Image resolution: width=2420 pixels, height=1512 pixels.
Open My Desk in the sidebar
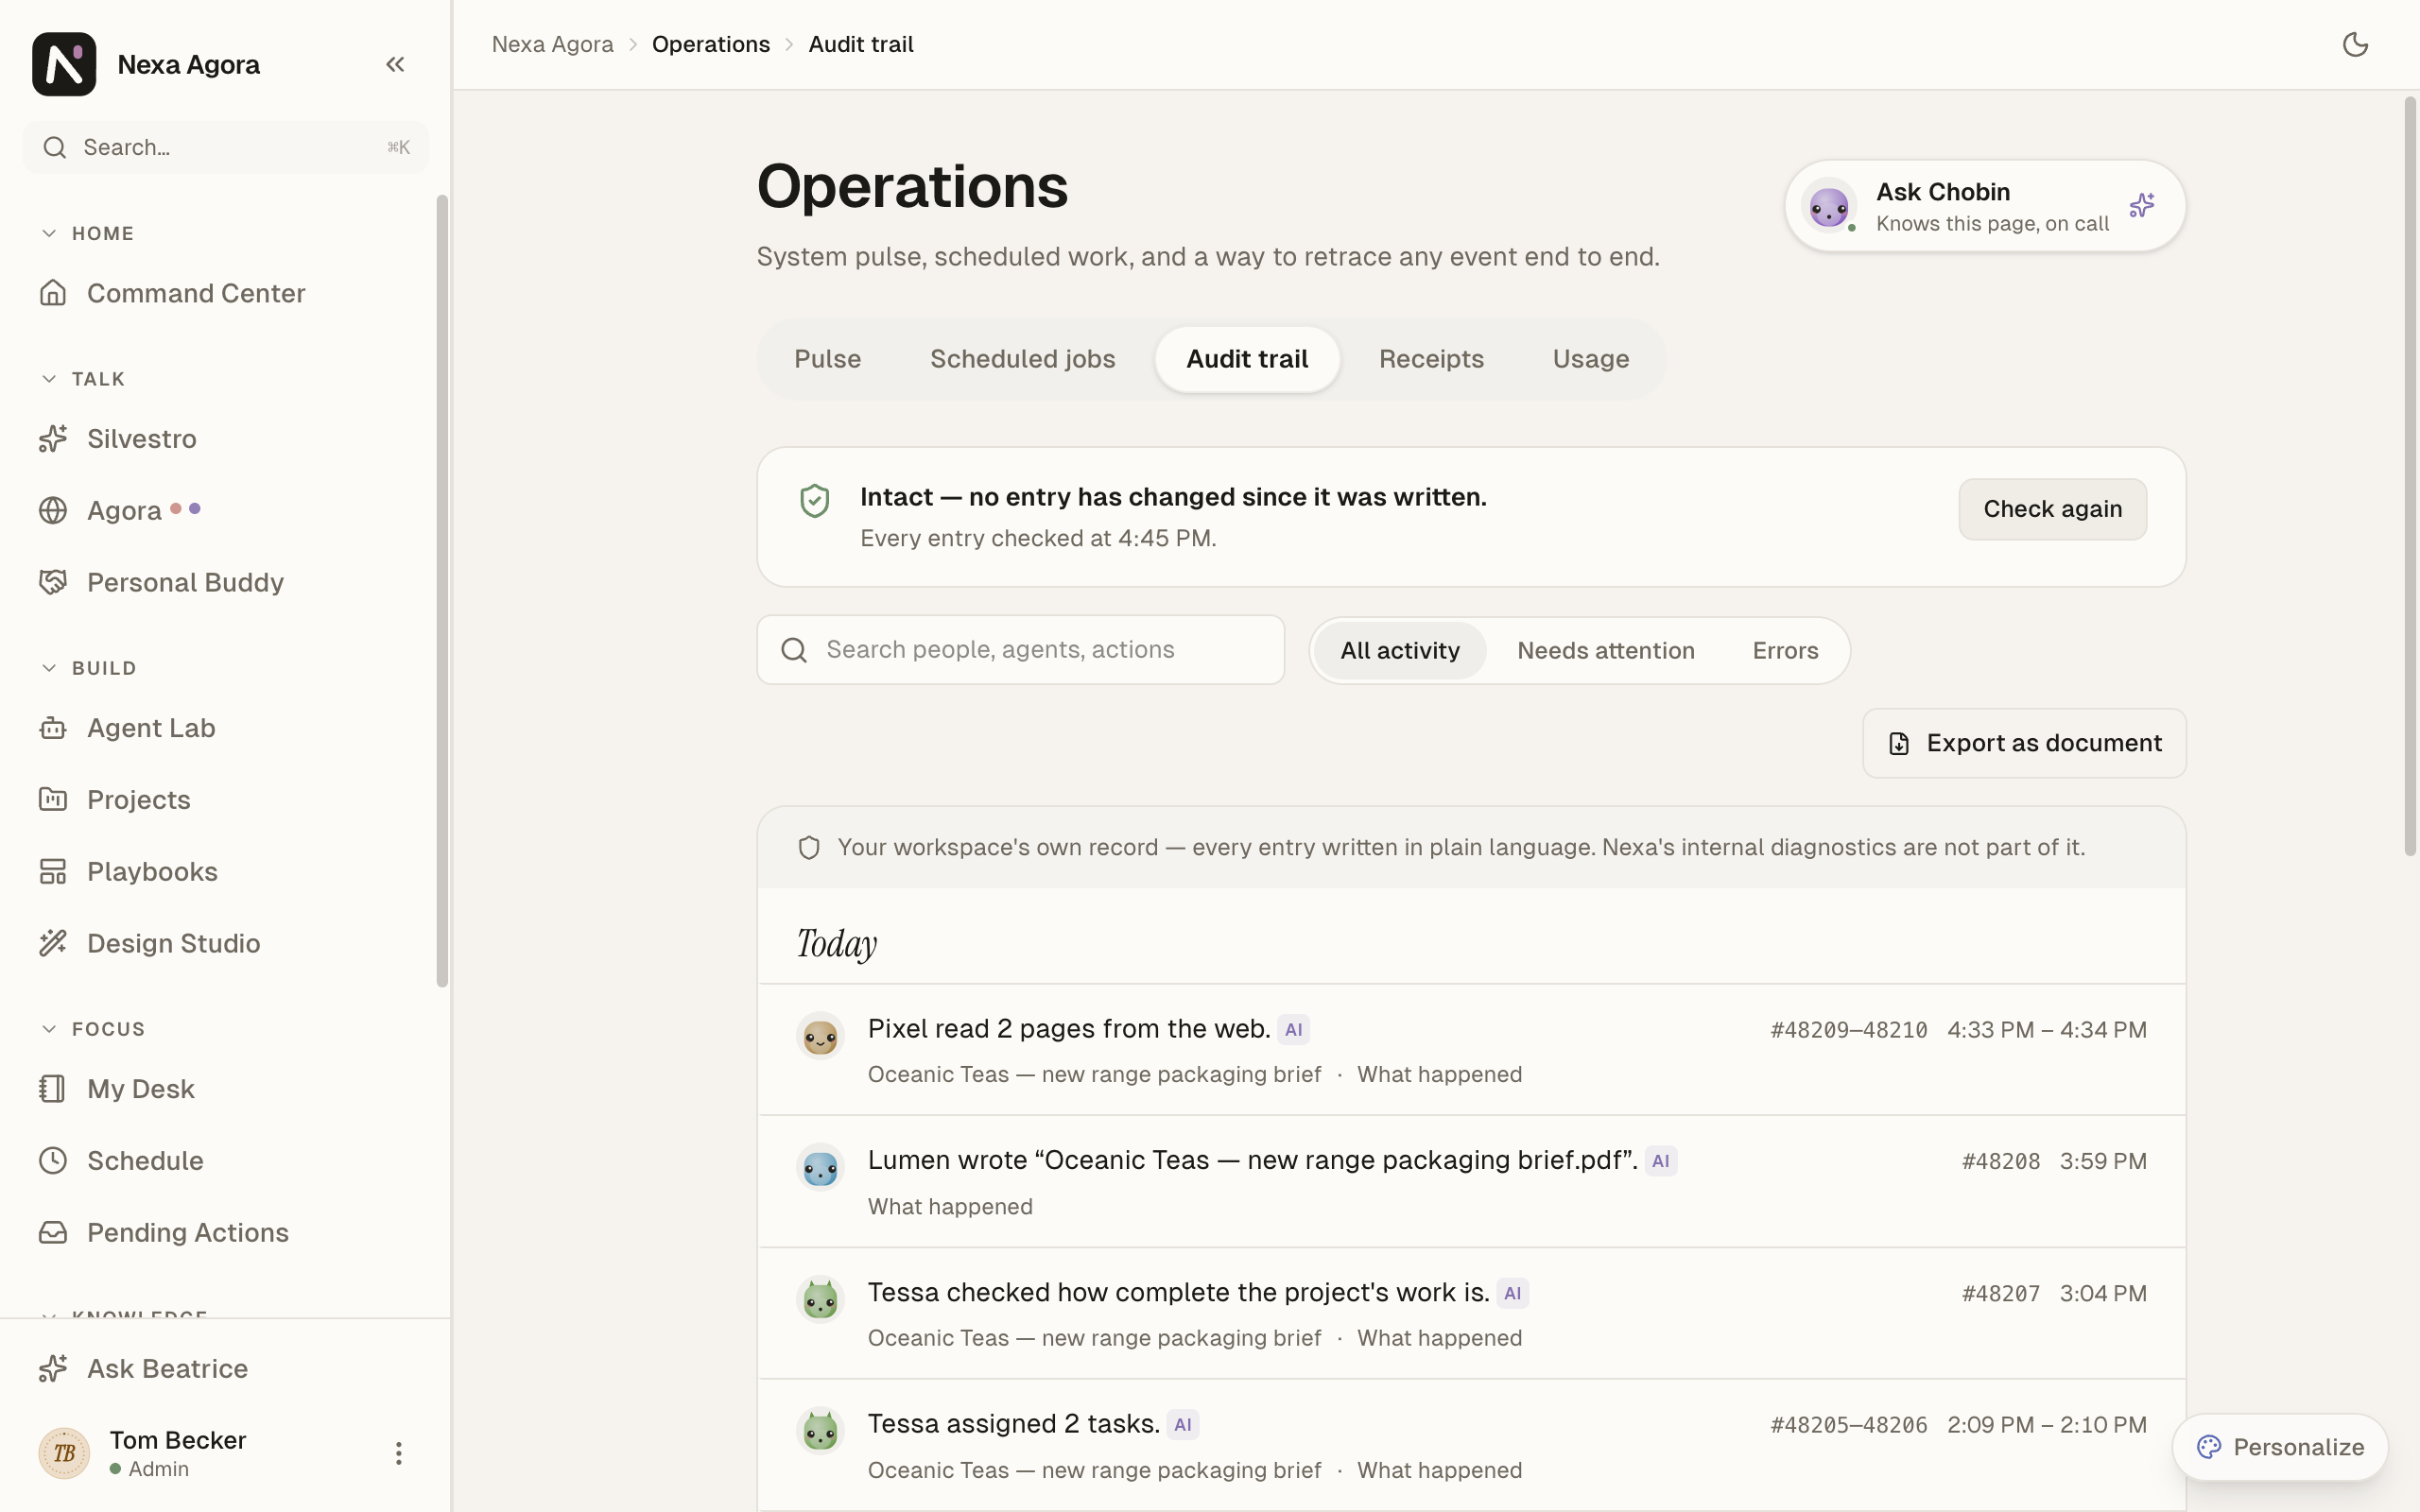pyautogui.click(x=225, y=1089)
